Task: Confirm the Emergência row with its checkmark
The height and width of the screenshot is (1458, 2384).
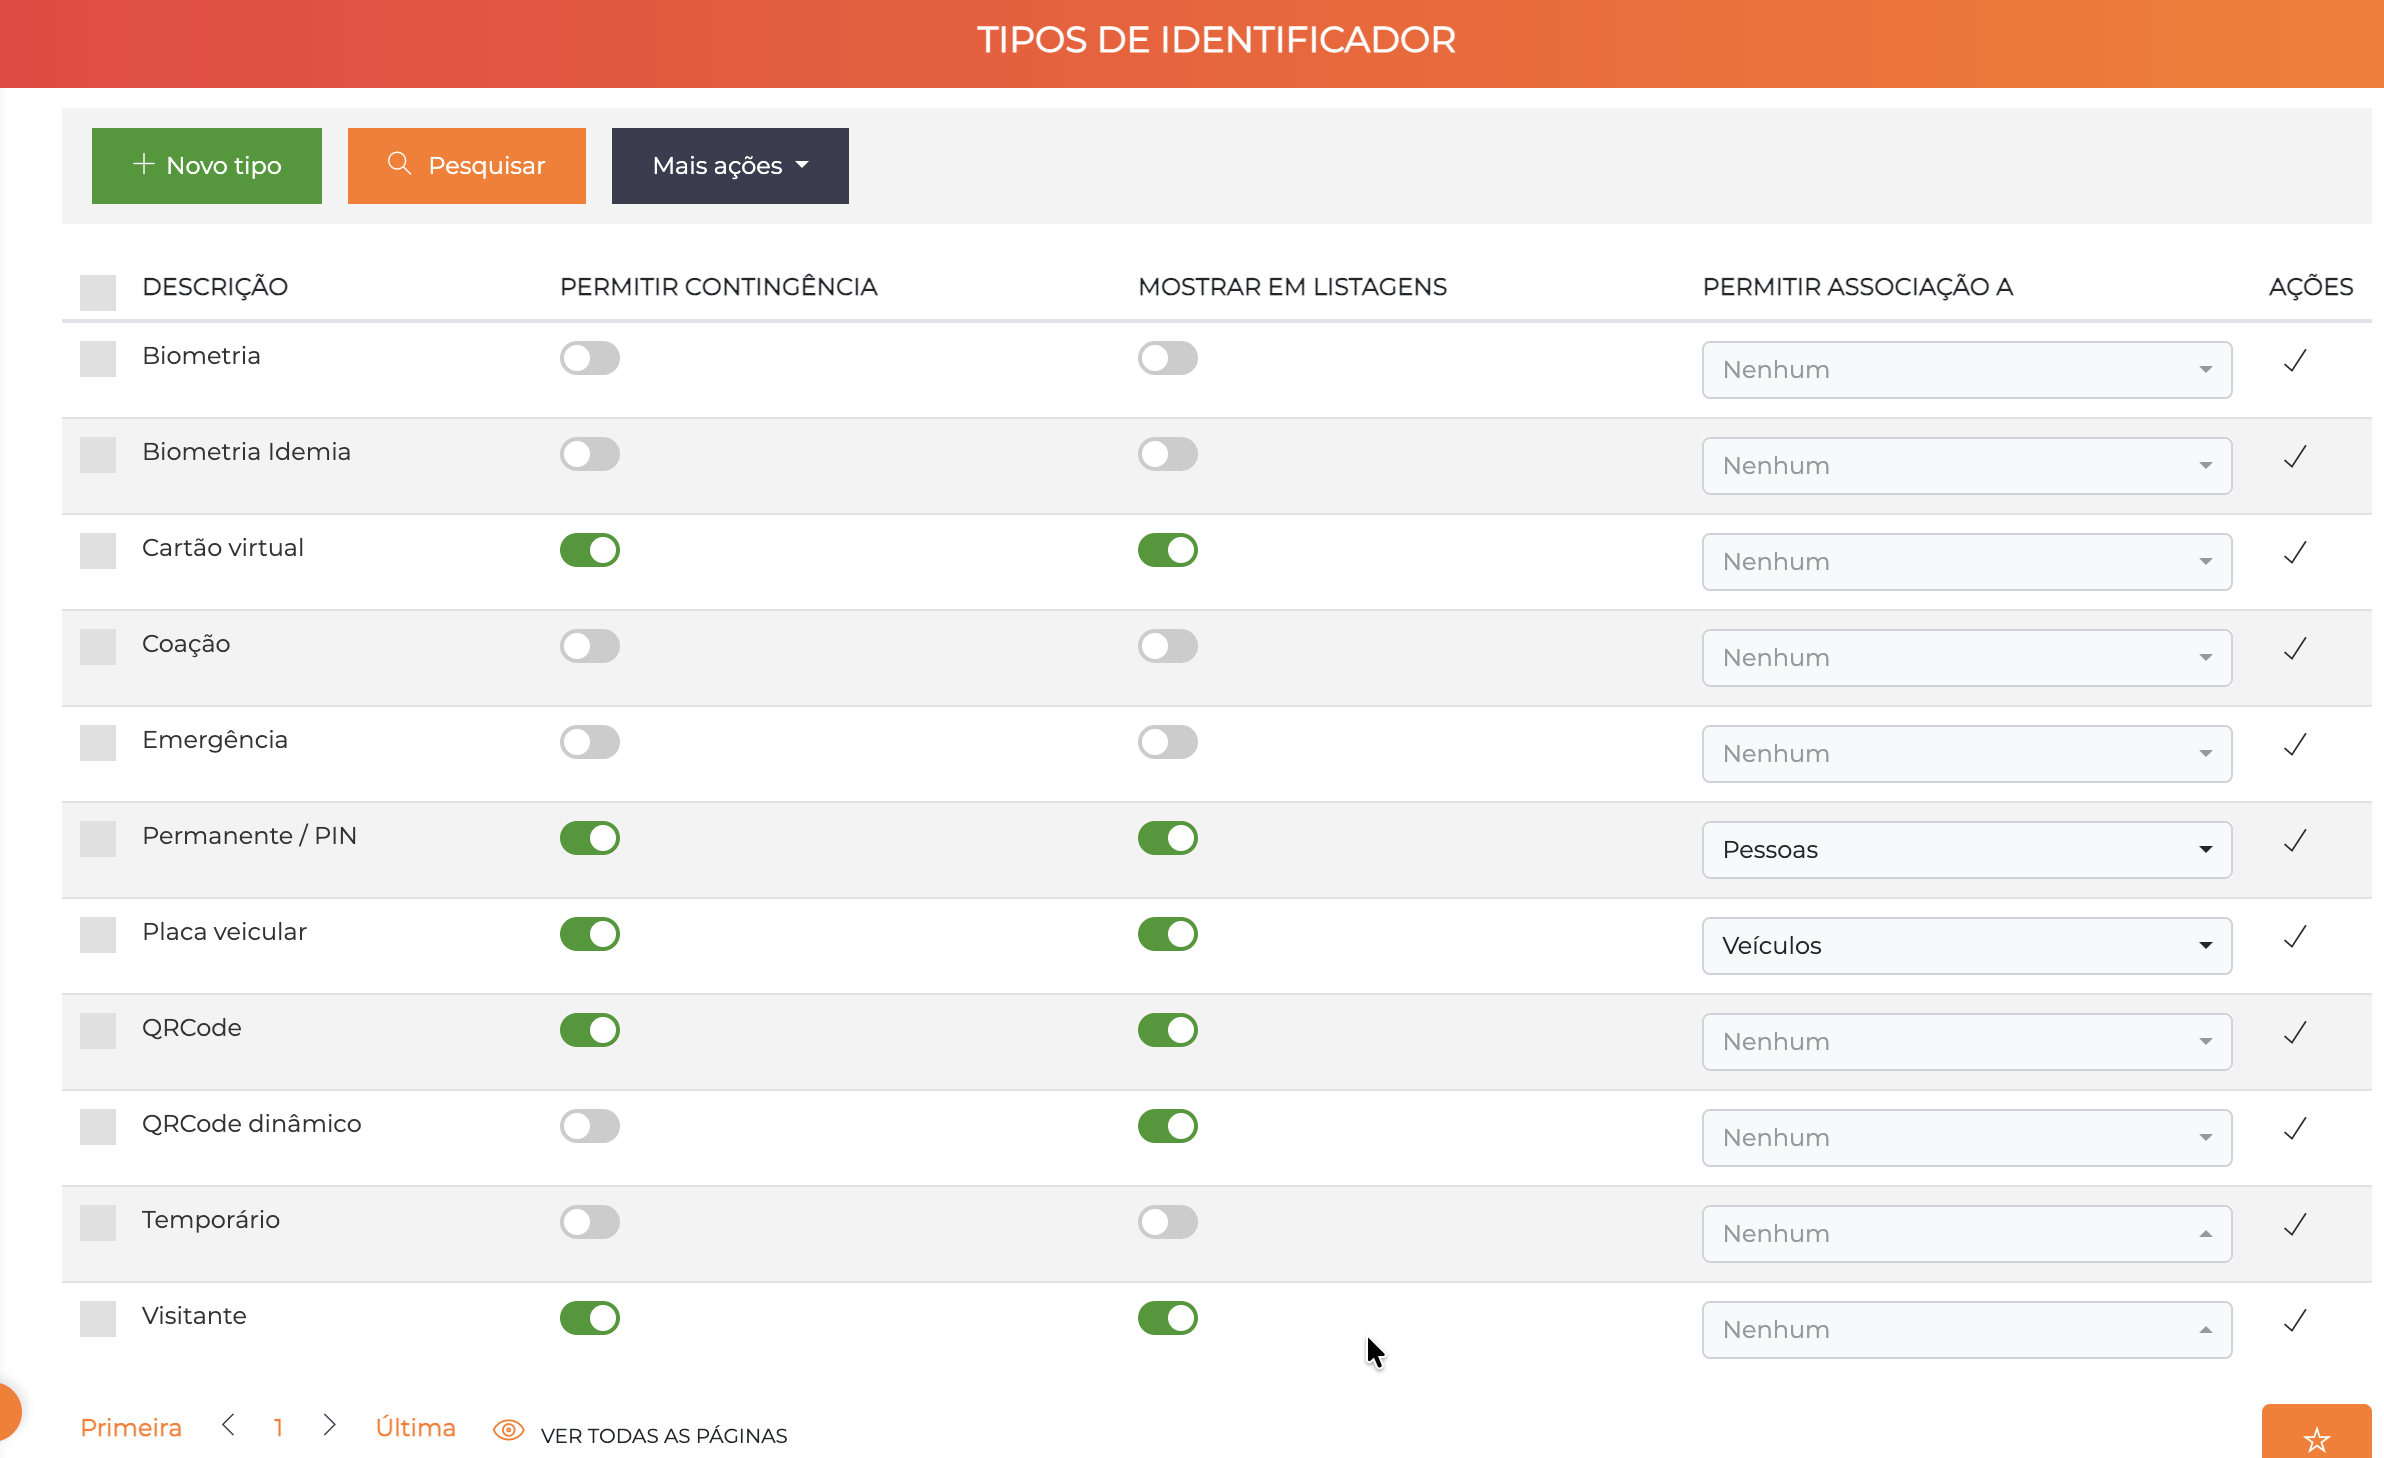Action: [2295, 745]
